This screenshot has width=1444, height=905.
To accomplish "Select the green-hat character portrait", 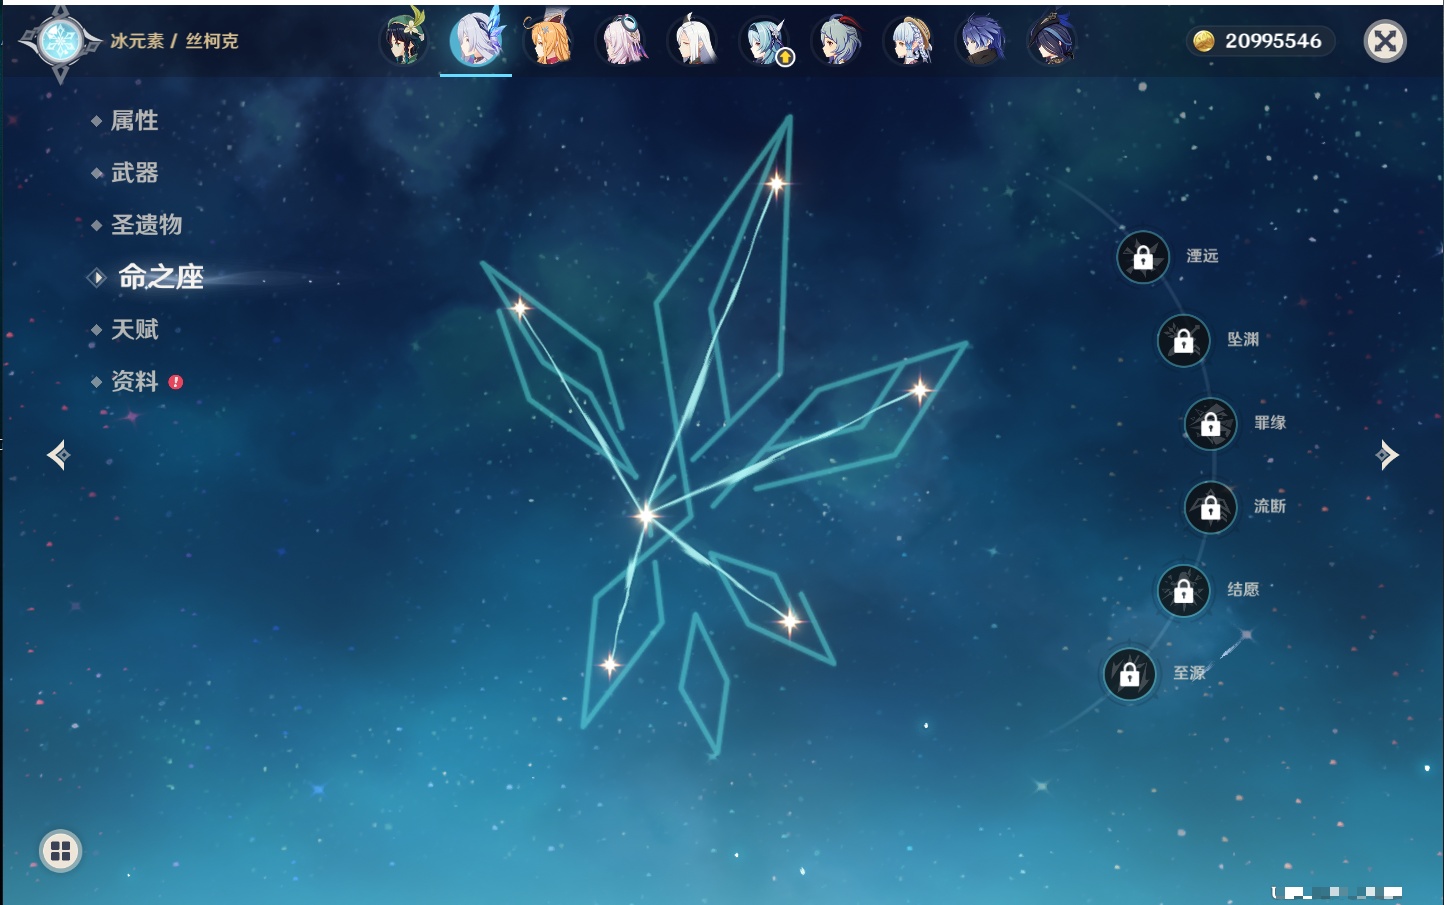I will (405, 41).
